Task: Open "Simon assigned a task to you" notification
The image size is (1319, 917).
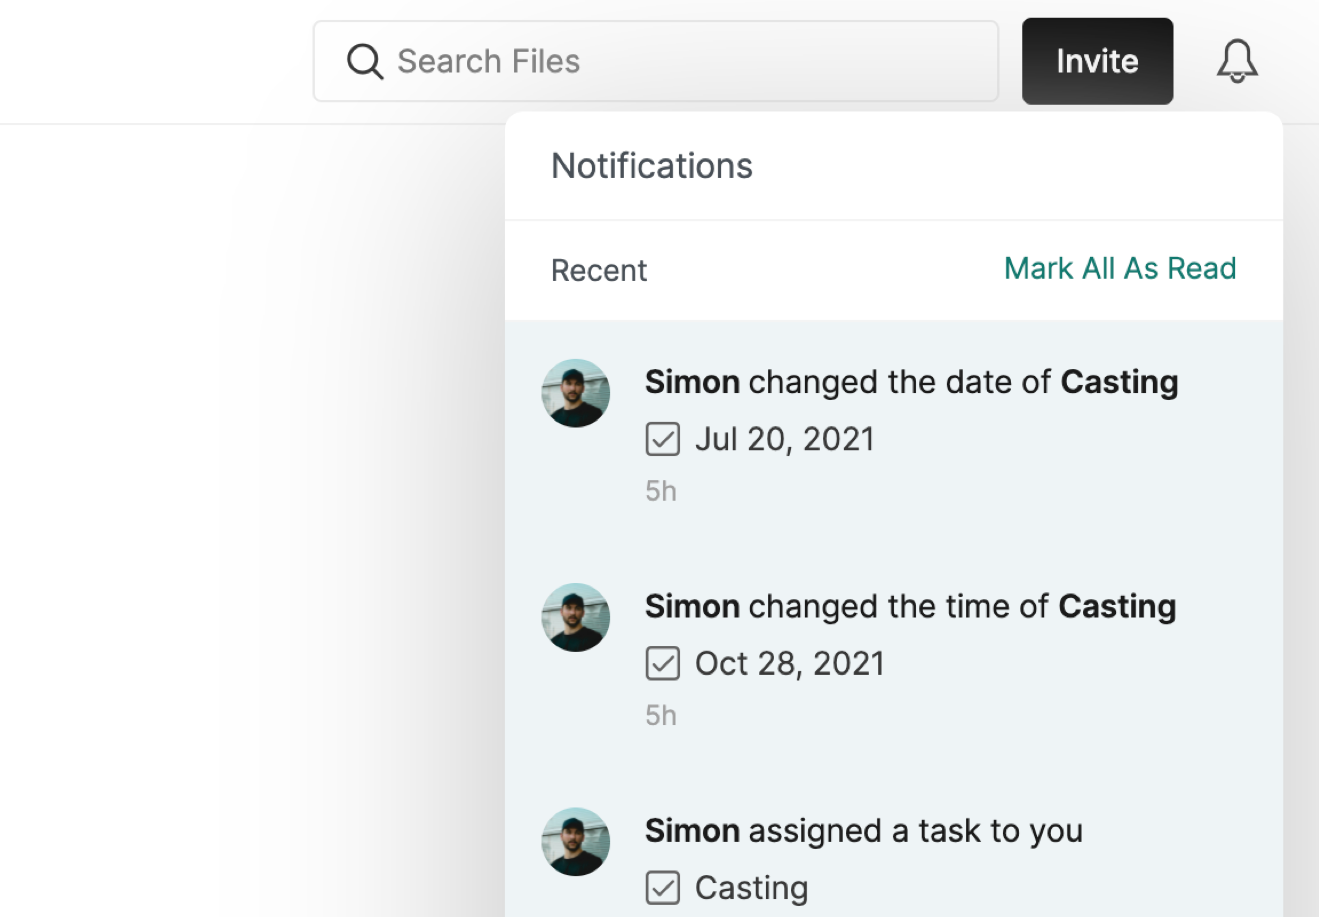Action: click(863, 831)
